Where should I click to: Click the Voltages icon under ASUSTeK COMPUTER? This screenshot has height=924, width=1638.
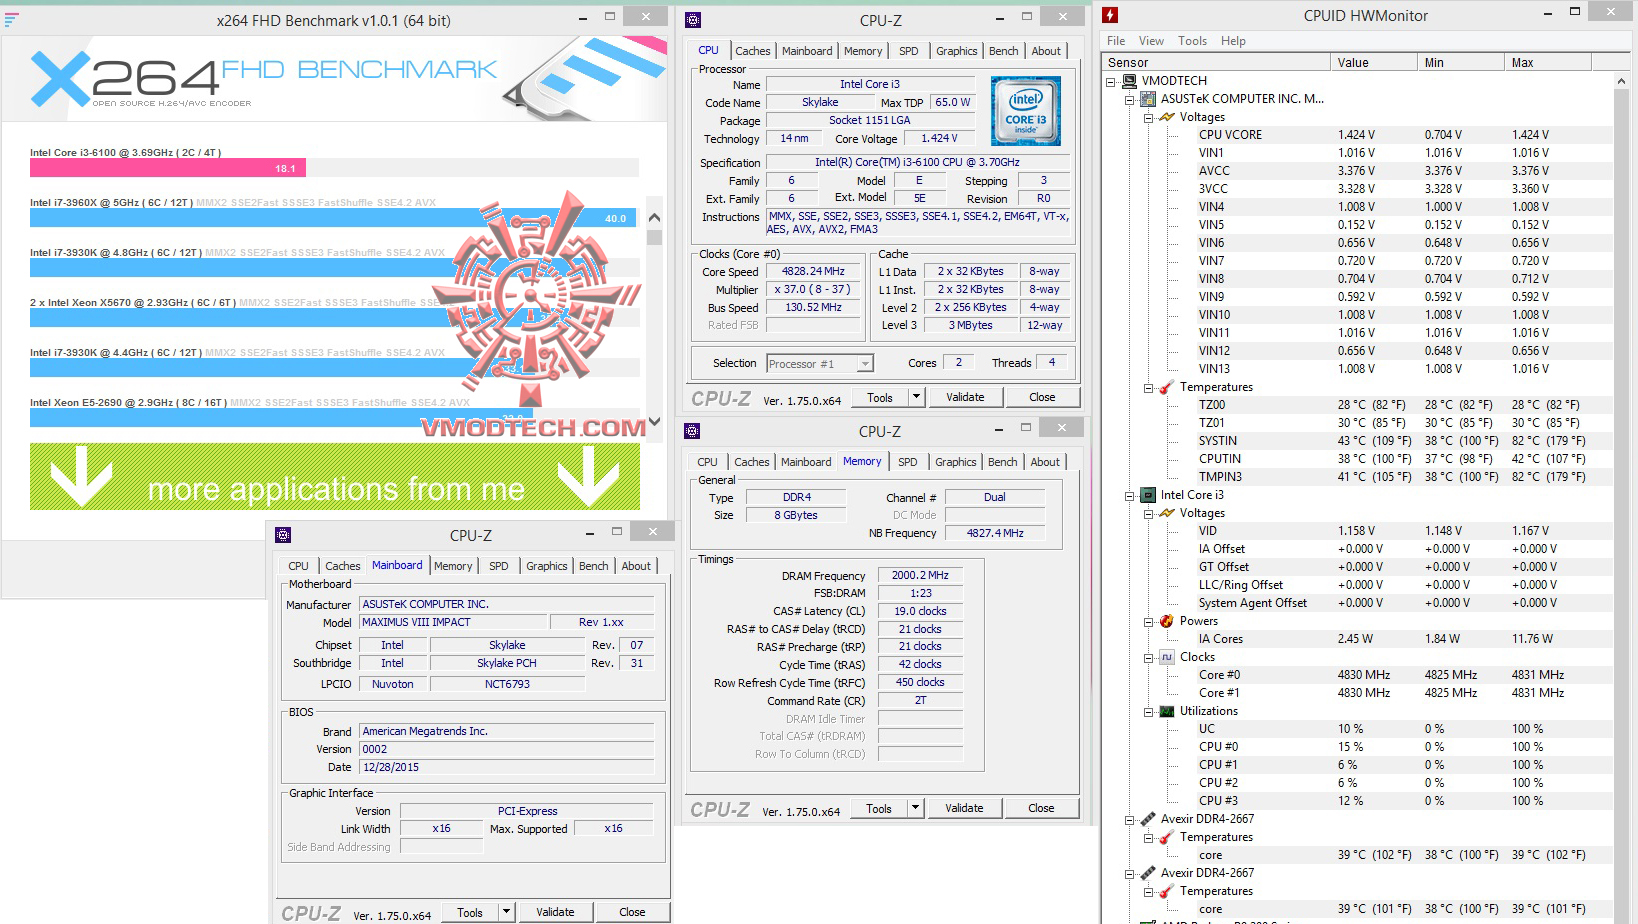coord(1166,117)
